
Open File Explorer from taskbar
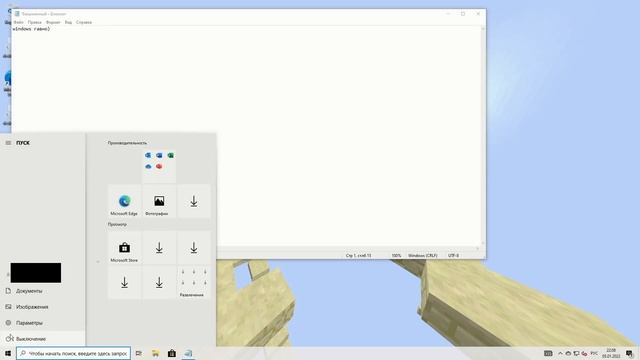point(156,353)
